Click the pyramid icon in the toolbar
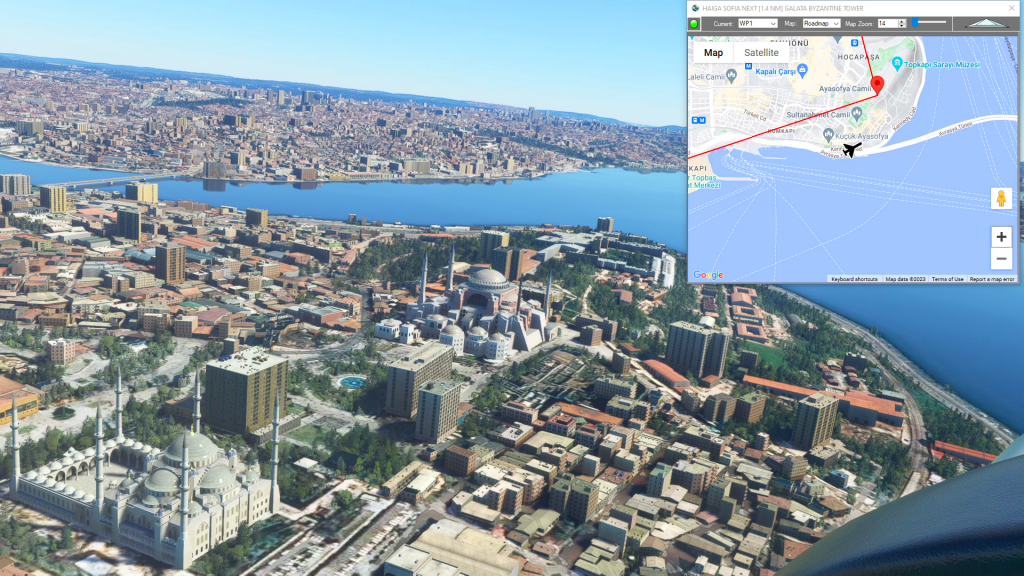 point(986,24)
